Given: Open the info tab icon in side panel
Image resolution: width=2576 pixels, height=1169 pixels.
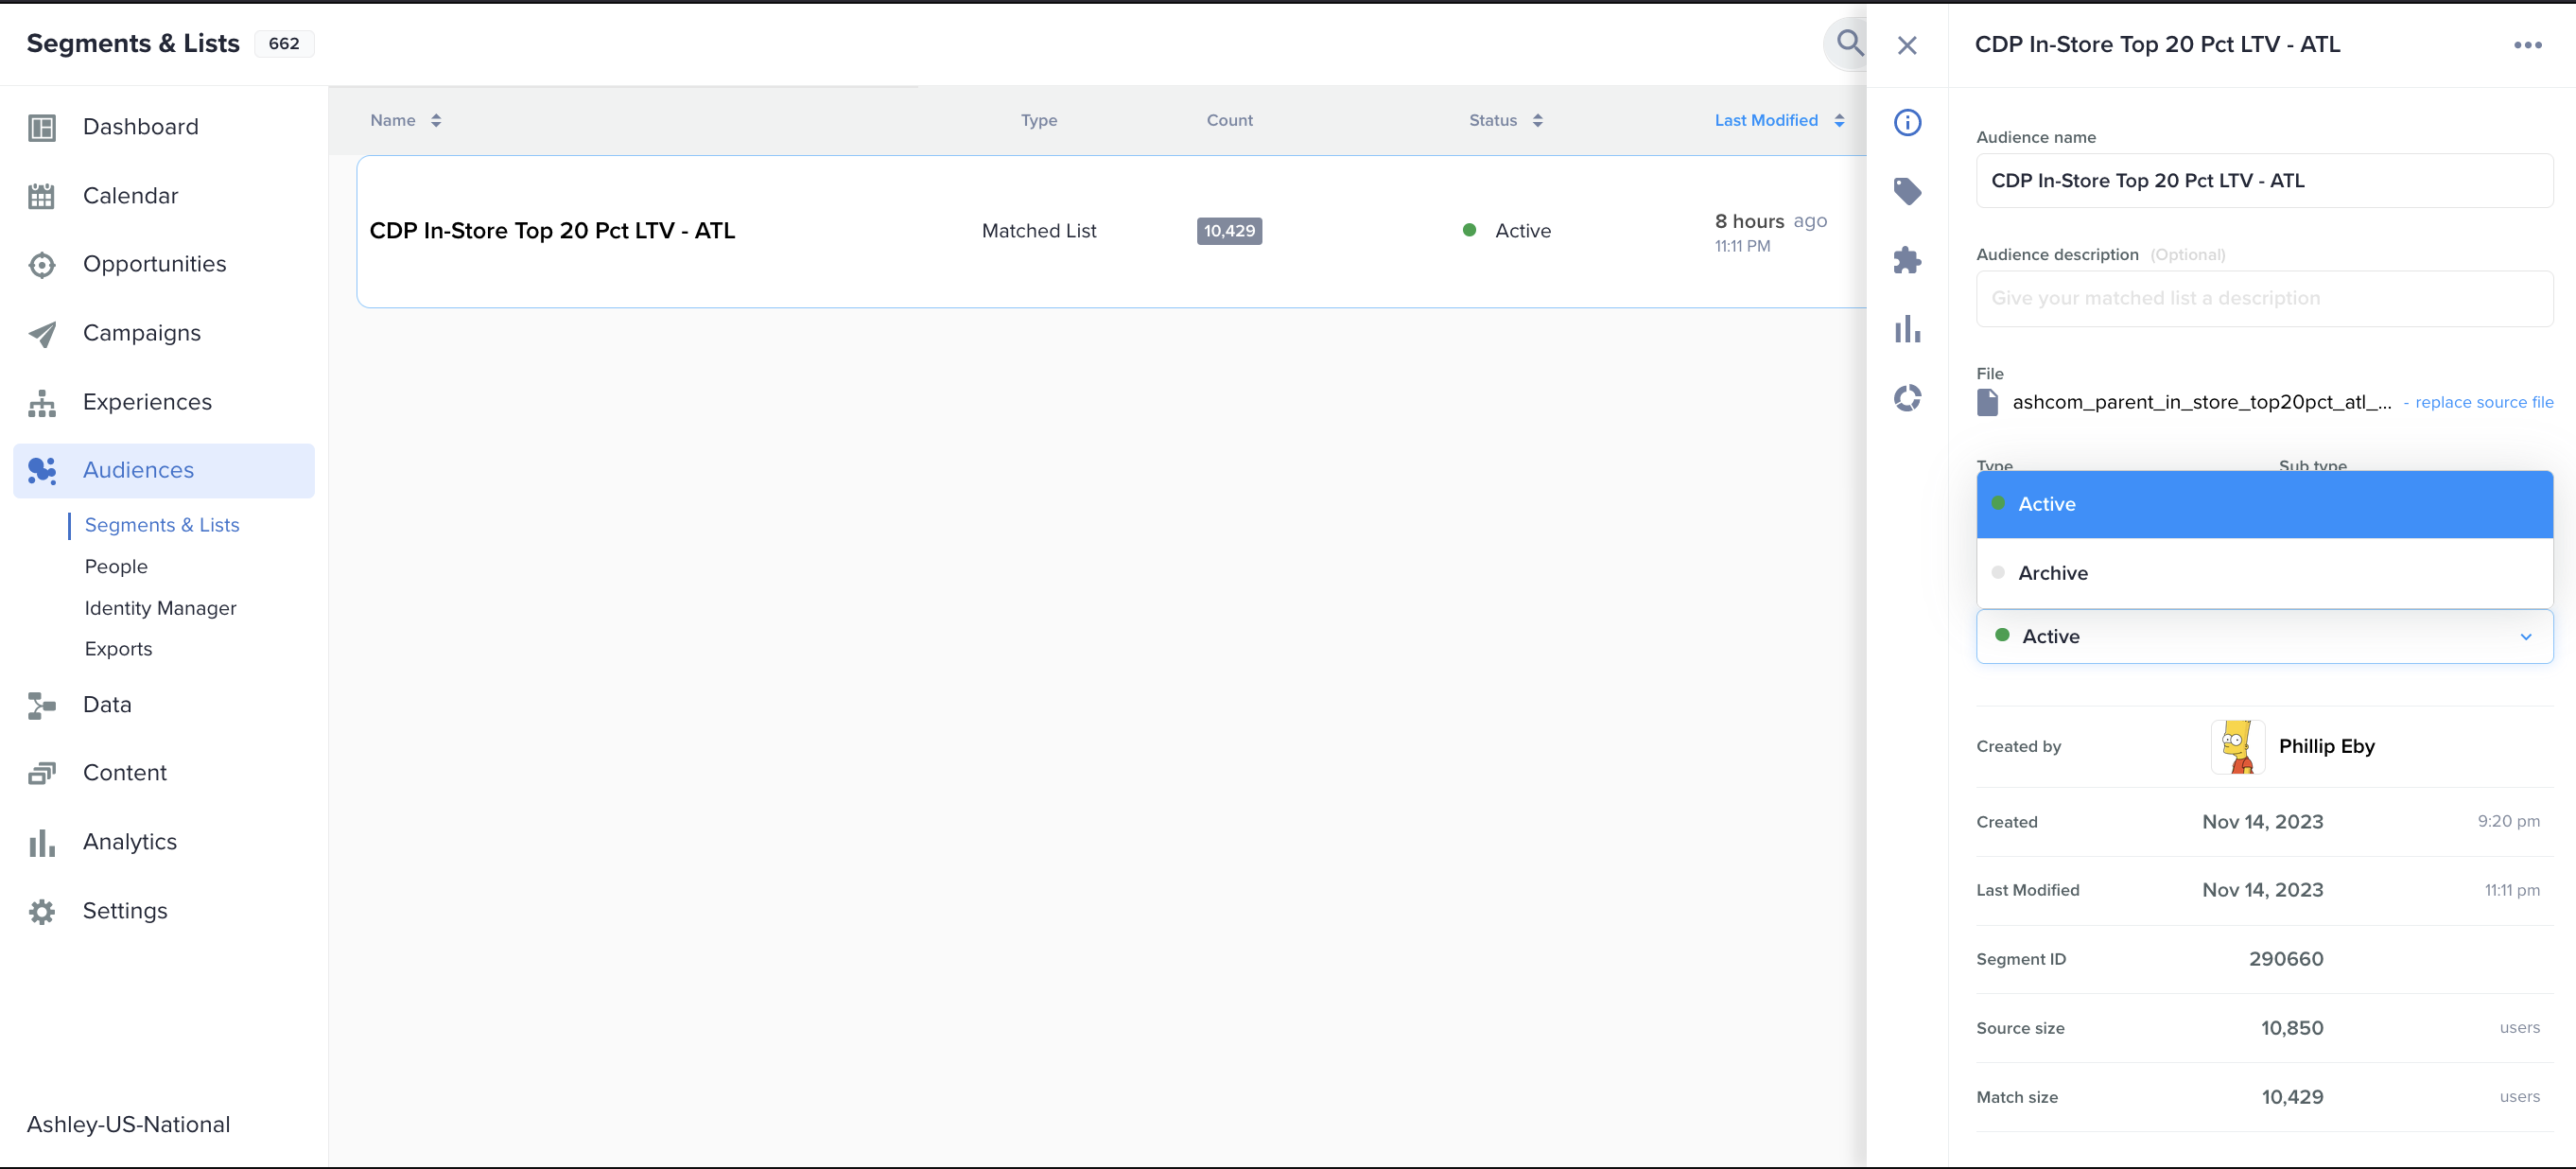Looking at the screenshot, I should [1907, 122].
